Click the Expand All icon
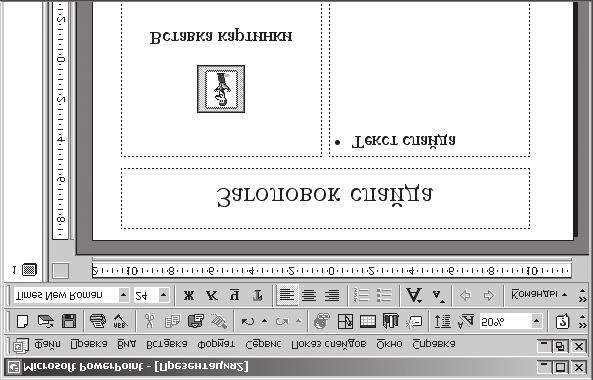 [x=442, y=322]
